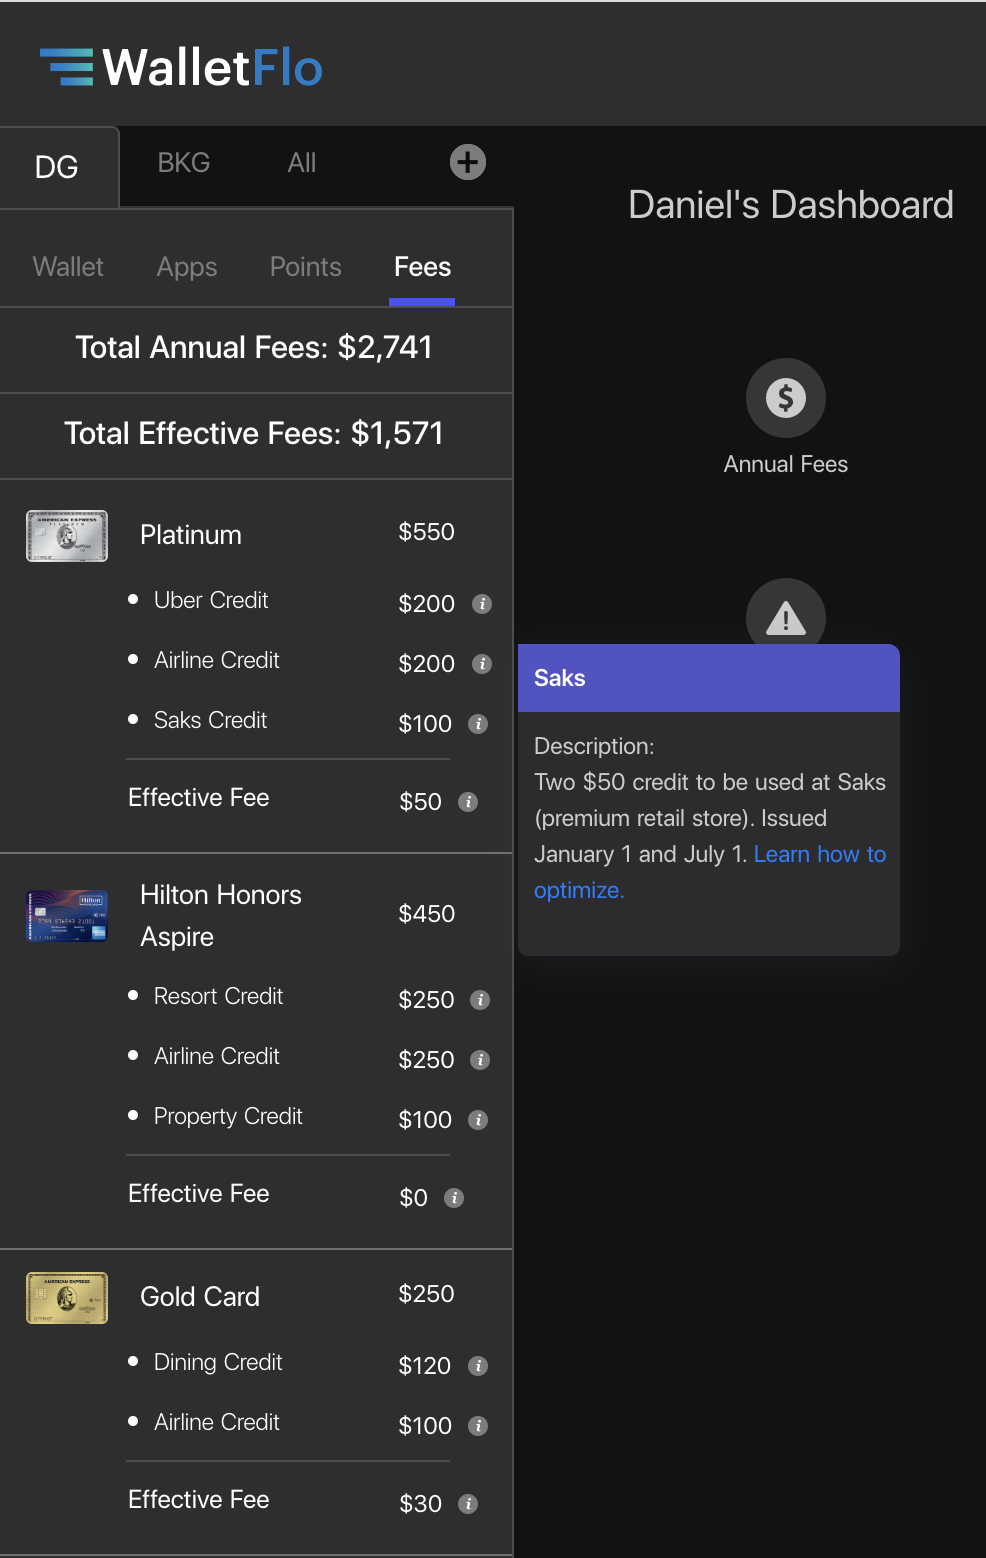Show info for Dining Credit
The image size is (986, 1558).
[478, 1366]
